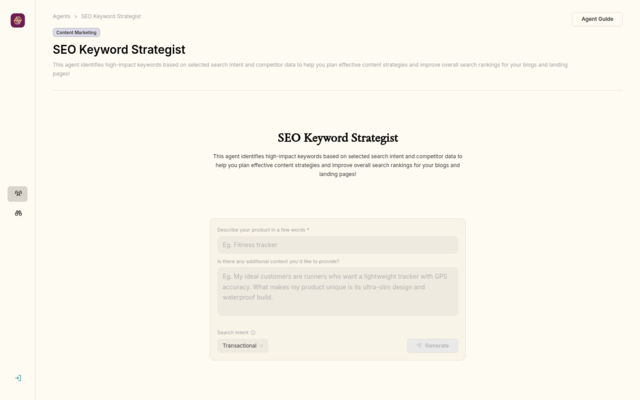Open the binoculars explore icon
640x400 pixels.
coord(18,213)
